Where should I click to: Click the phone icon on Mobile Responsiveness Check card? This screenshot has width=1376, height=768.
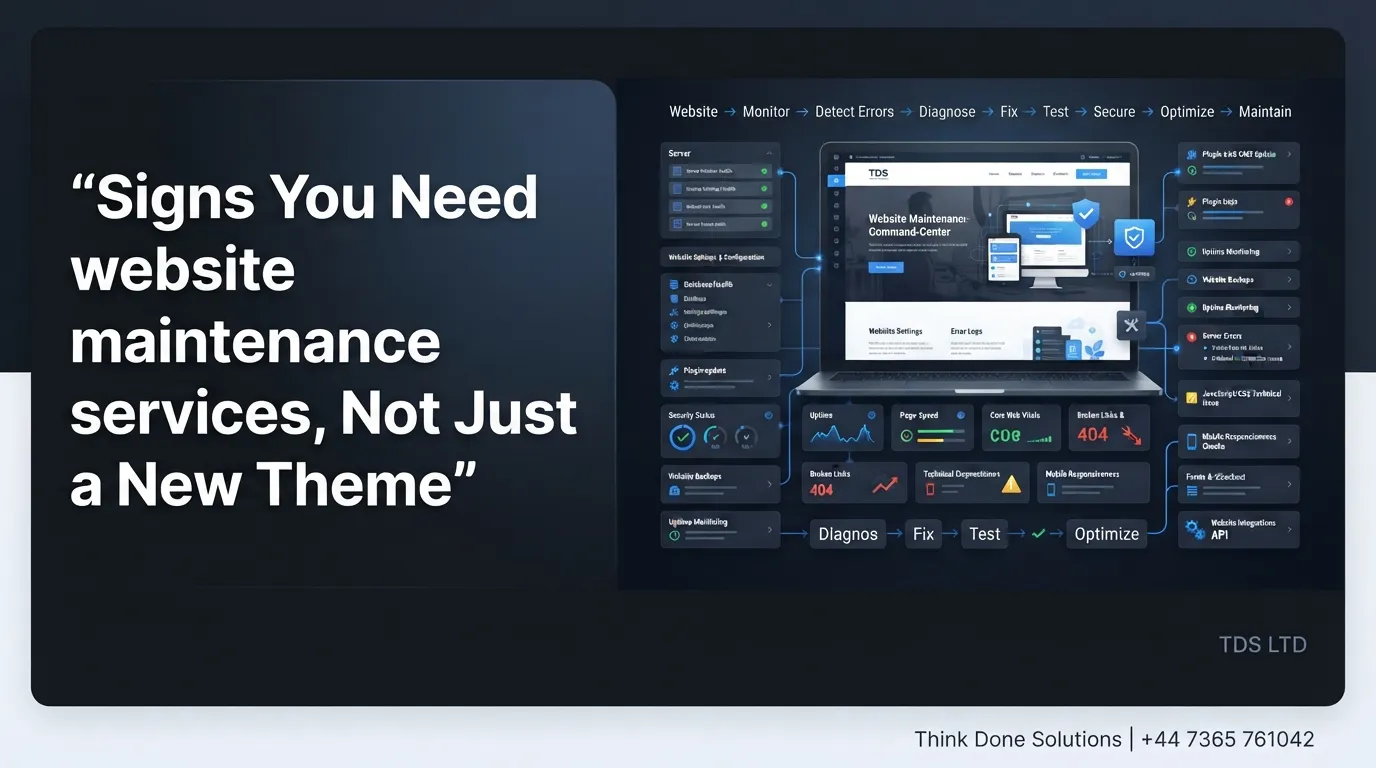pyautogui.click(x=1192, y=441)
